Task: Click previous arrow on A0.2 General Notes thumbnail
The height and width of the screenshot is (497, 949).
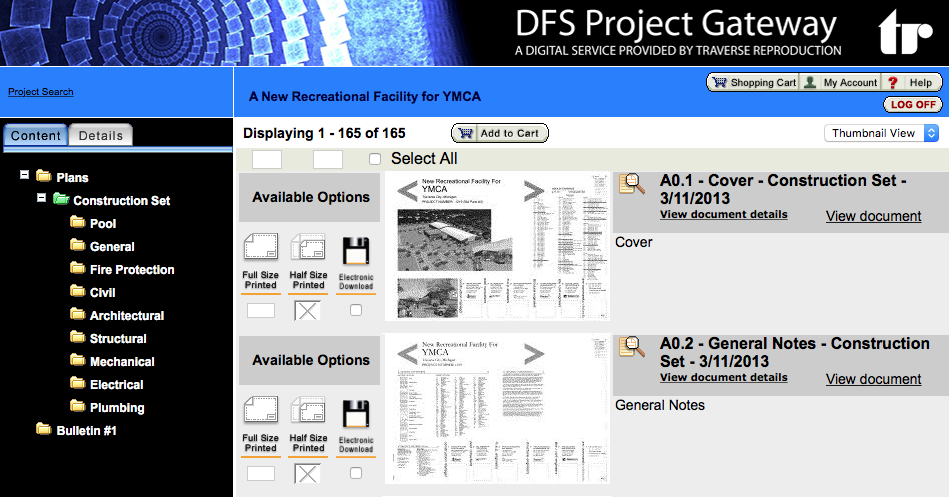Action: [x=407, y=354]
